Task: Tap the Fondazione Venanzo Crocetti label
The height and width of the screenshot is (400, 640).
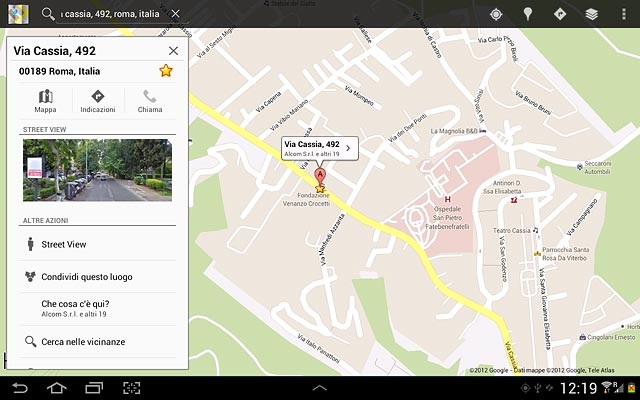Action: coord(307,199)
